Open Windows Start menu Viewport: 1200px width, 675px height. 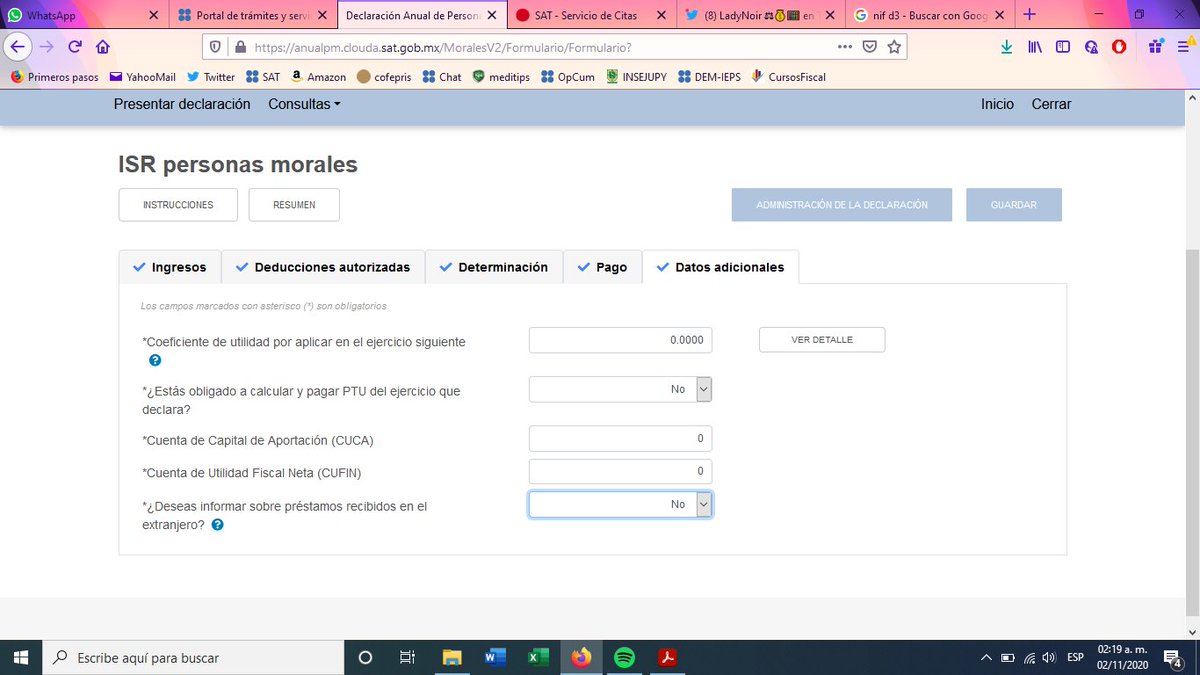[21, 657]
